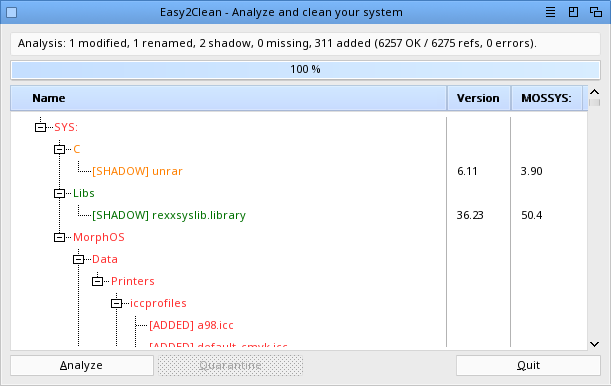Screen dimensions: 611x386
Task: Collapse the Libs folder node
Action: [59, 193]
